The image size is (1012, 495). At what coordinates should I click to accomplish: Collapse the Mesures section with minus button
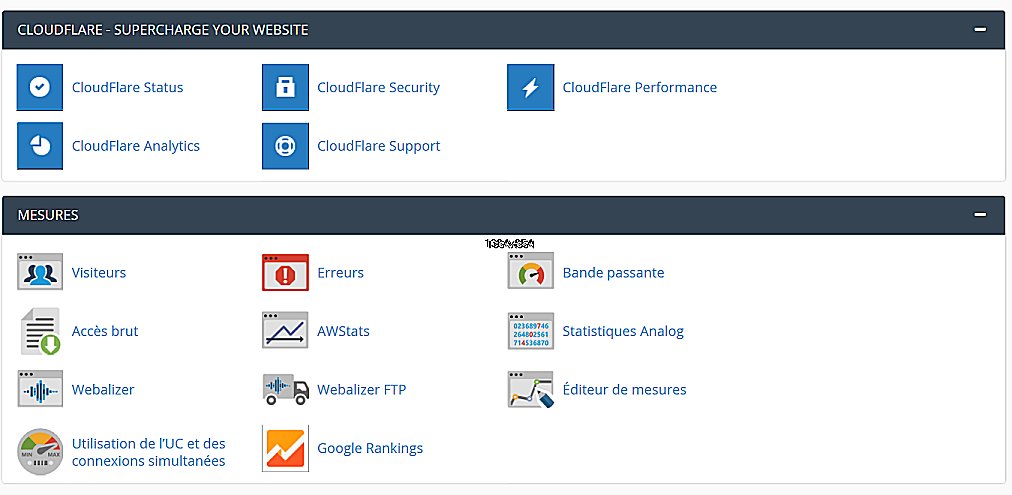980,215
